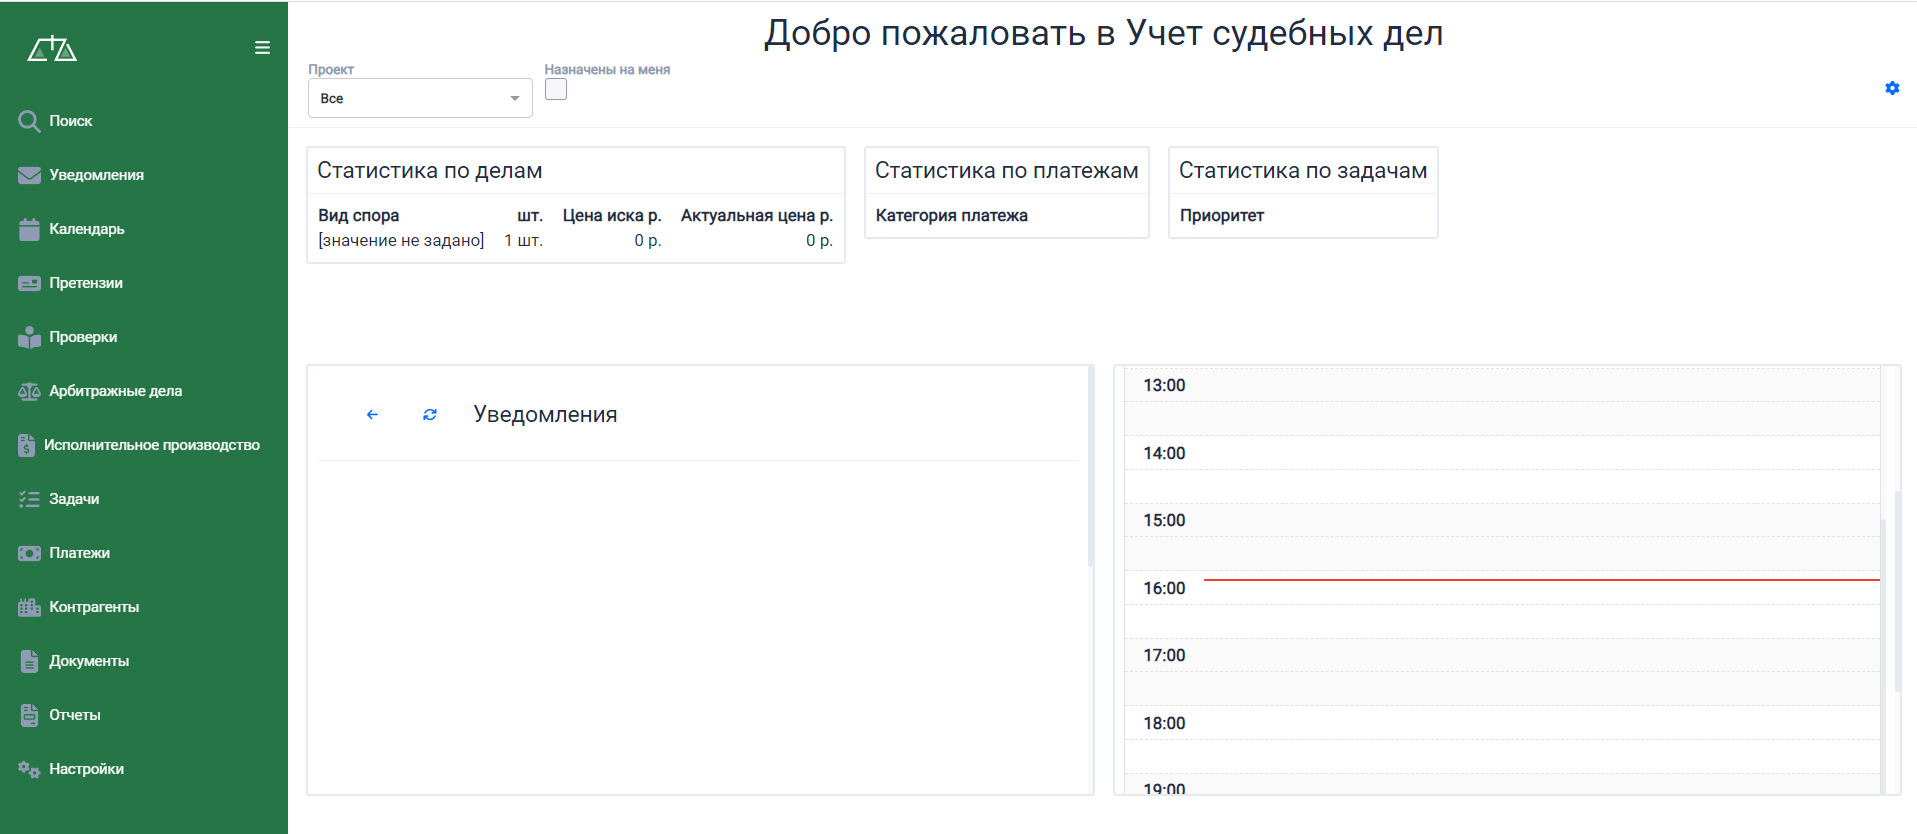Screen dimensions: 1917x834
Task: Open dashboard settings gear icon
Action: 1891,88
